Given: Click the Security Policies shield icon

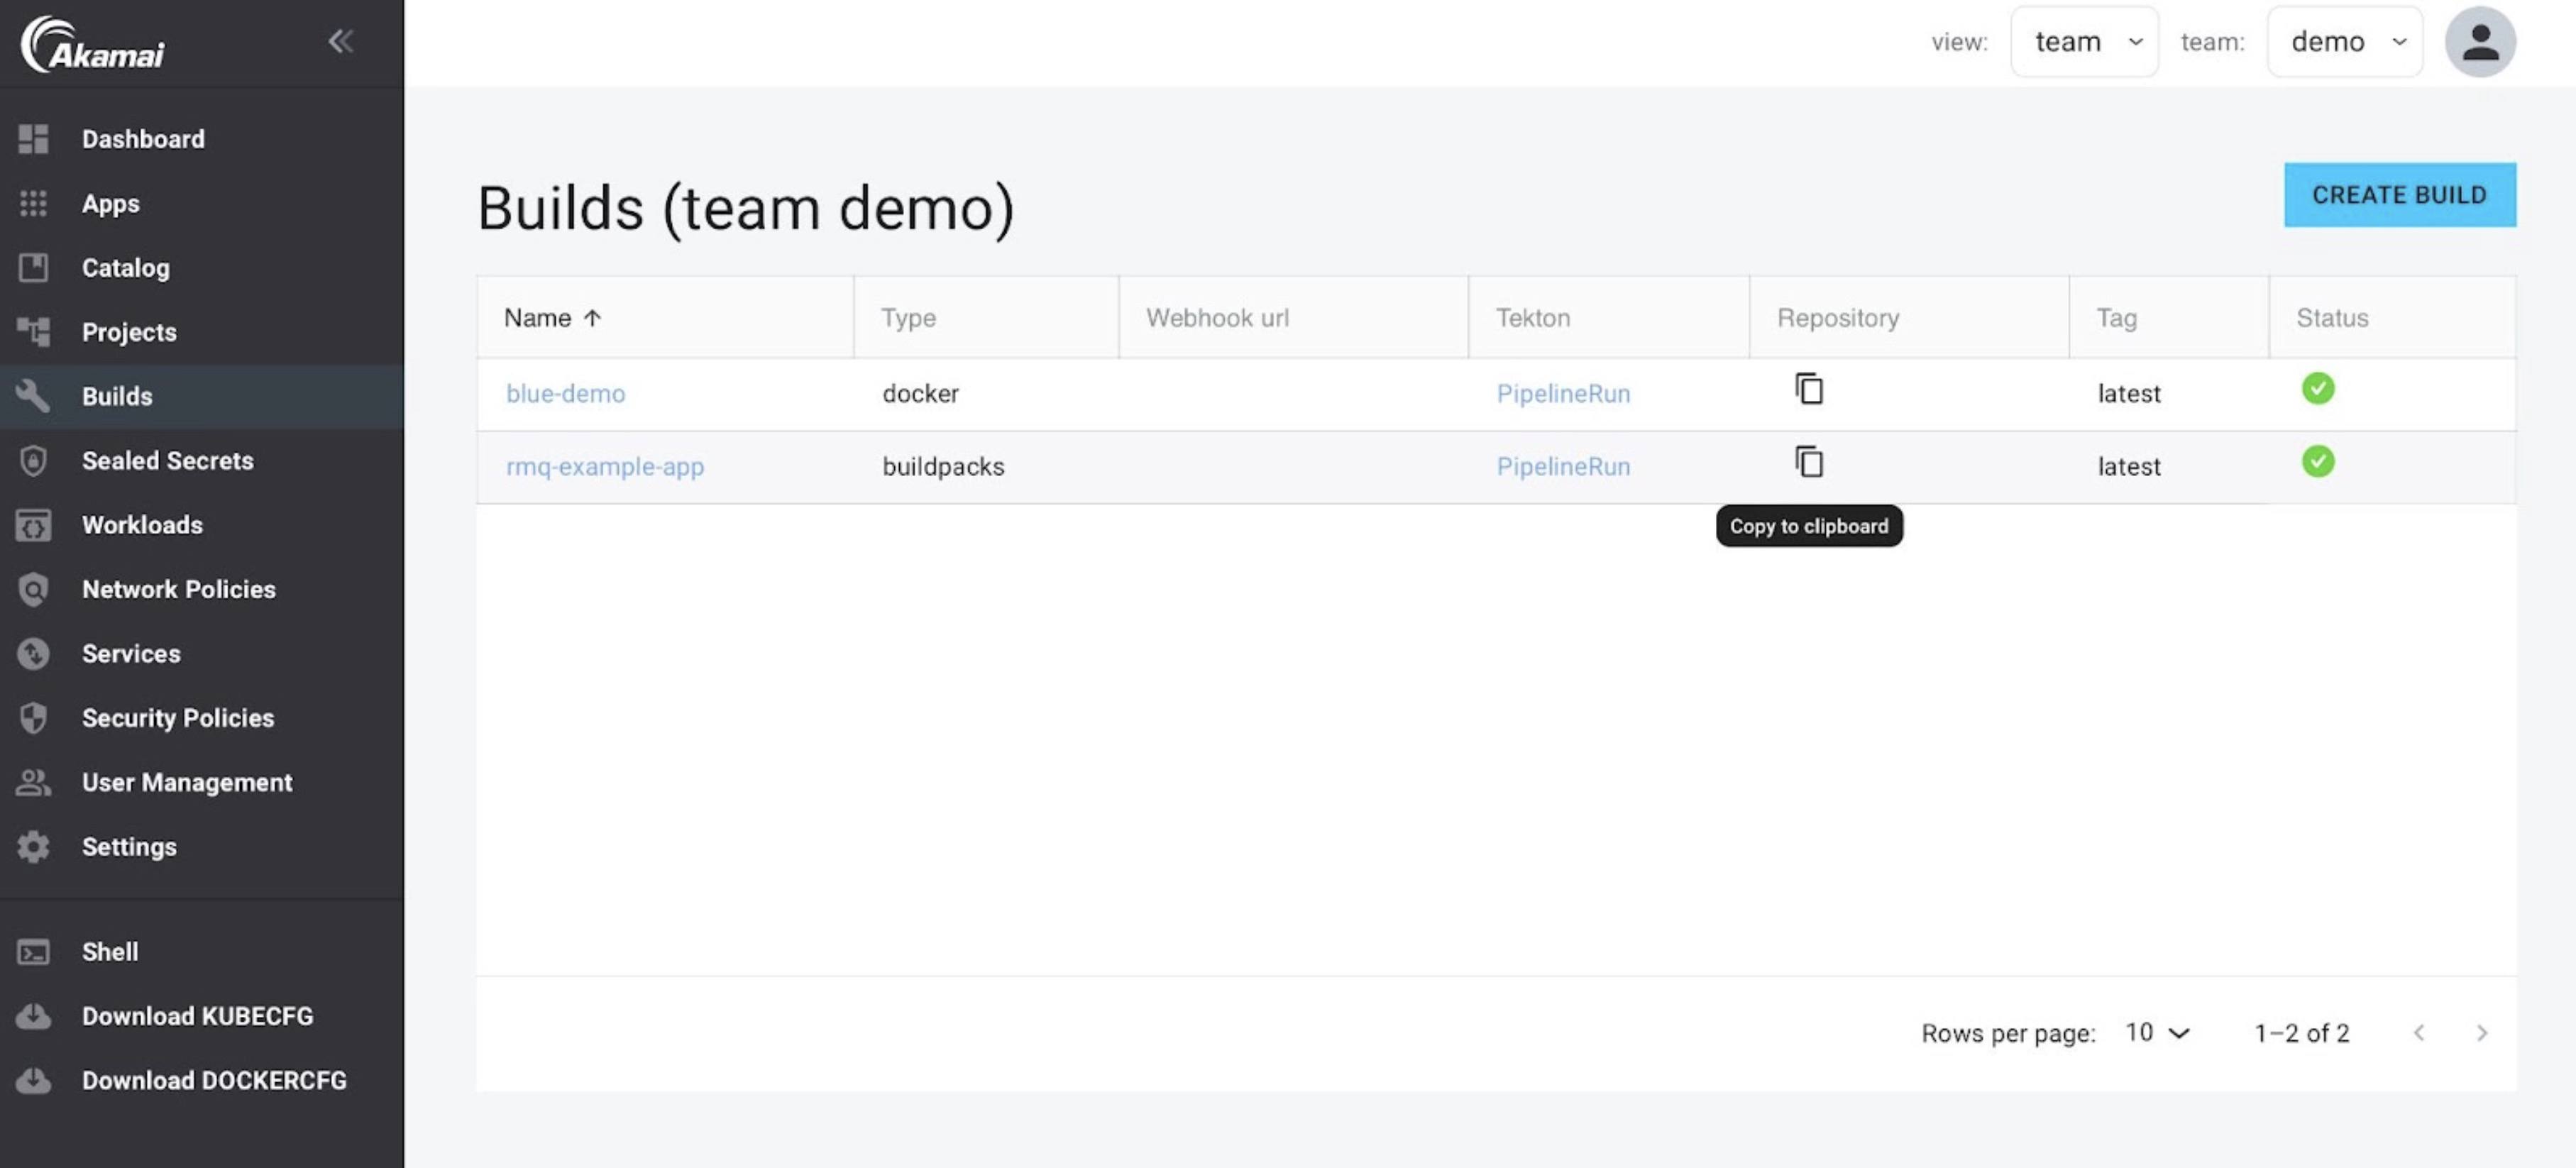Looking at the screenshot, I should tap(33, 717).
